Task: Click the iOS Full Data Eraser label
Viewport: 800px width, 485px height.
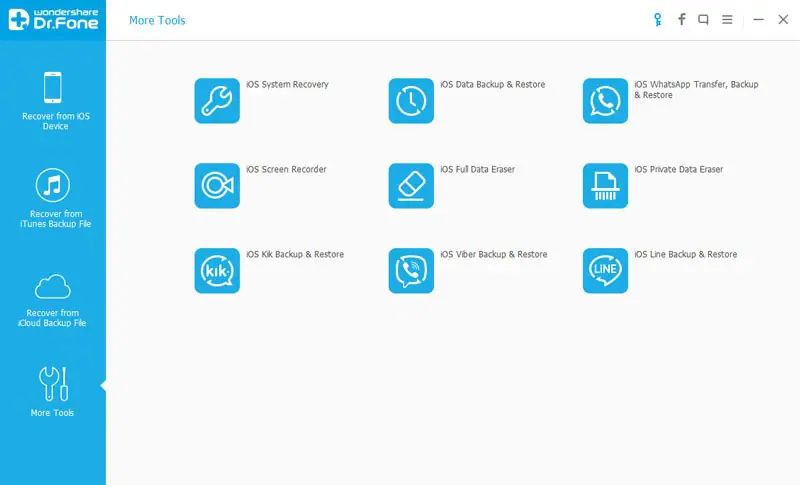Action: [x=478, y=169]
